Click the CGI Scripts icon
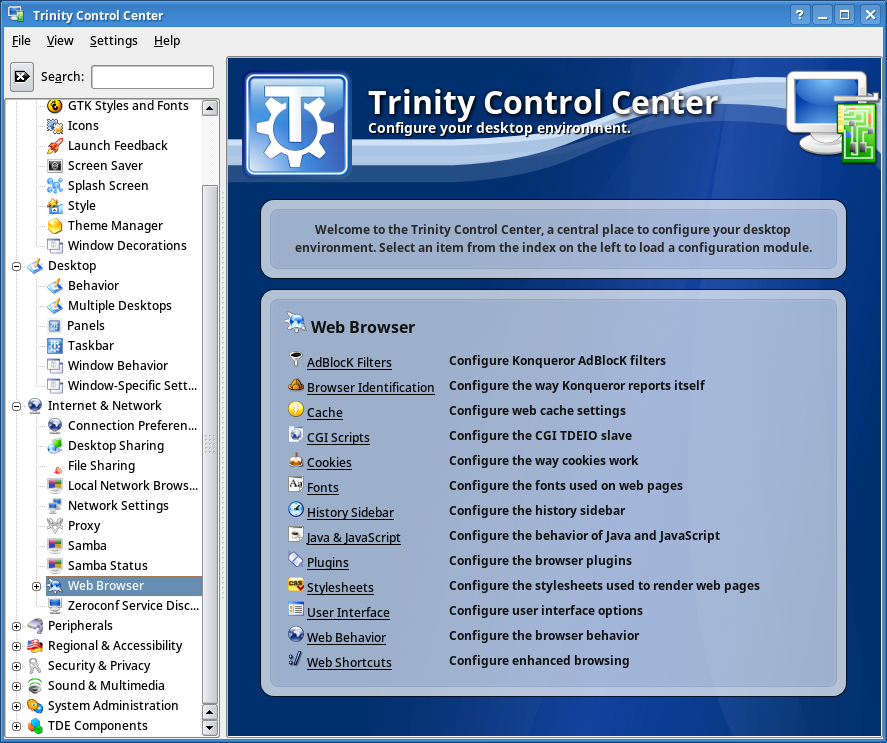887x743 pixels. tap(295, 435)
